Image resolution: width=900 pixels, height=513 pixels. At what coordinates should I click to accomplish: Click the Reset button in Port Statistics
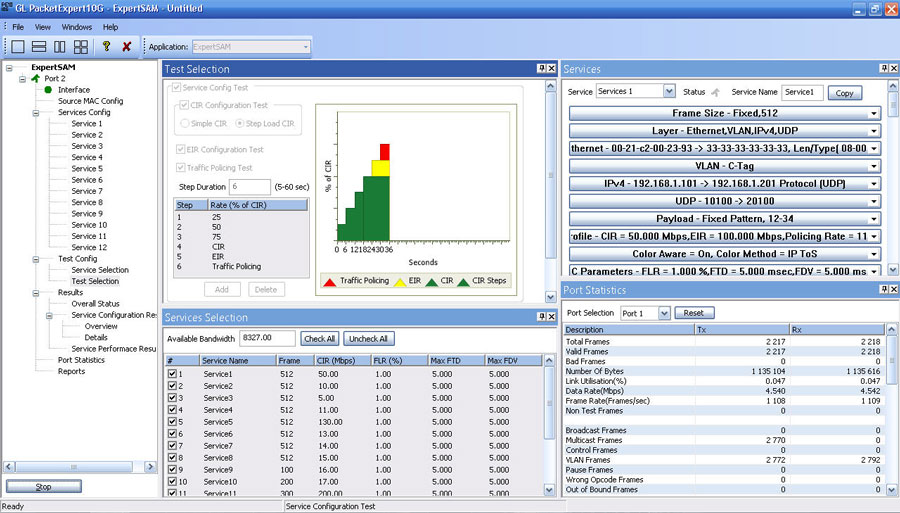coord(693,313)
